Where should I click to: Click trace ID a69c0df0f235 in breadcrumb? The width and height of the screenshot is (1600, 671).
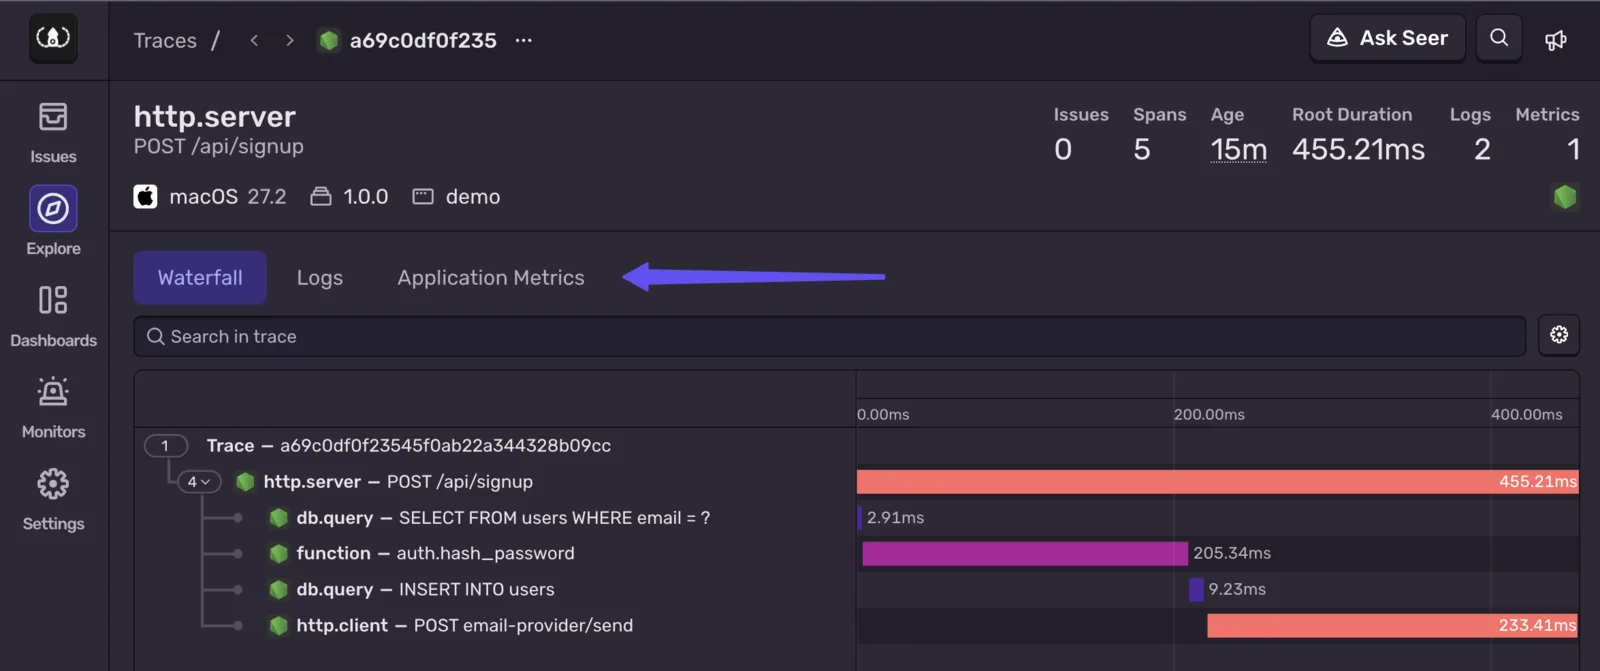click(x=423, y=40)
